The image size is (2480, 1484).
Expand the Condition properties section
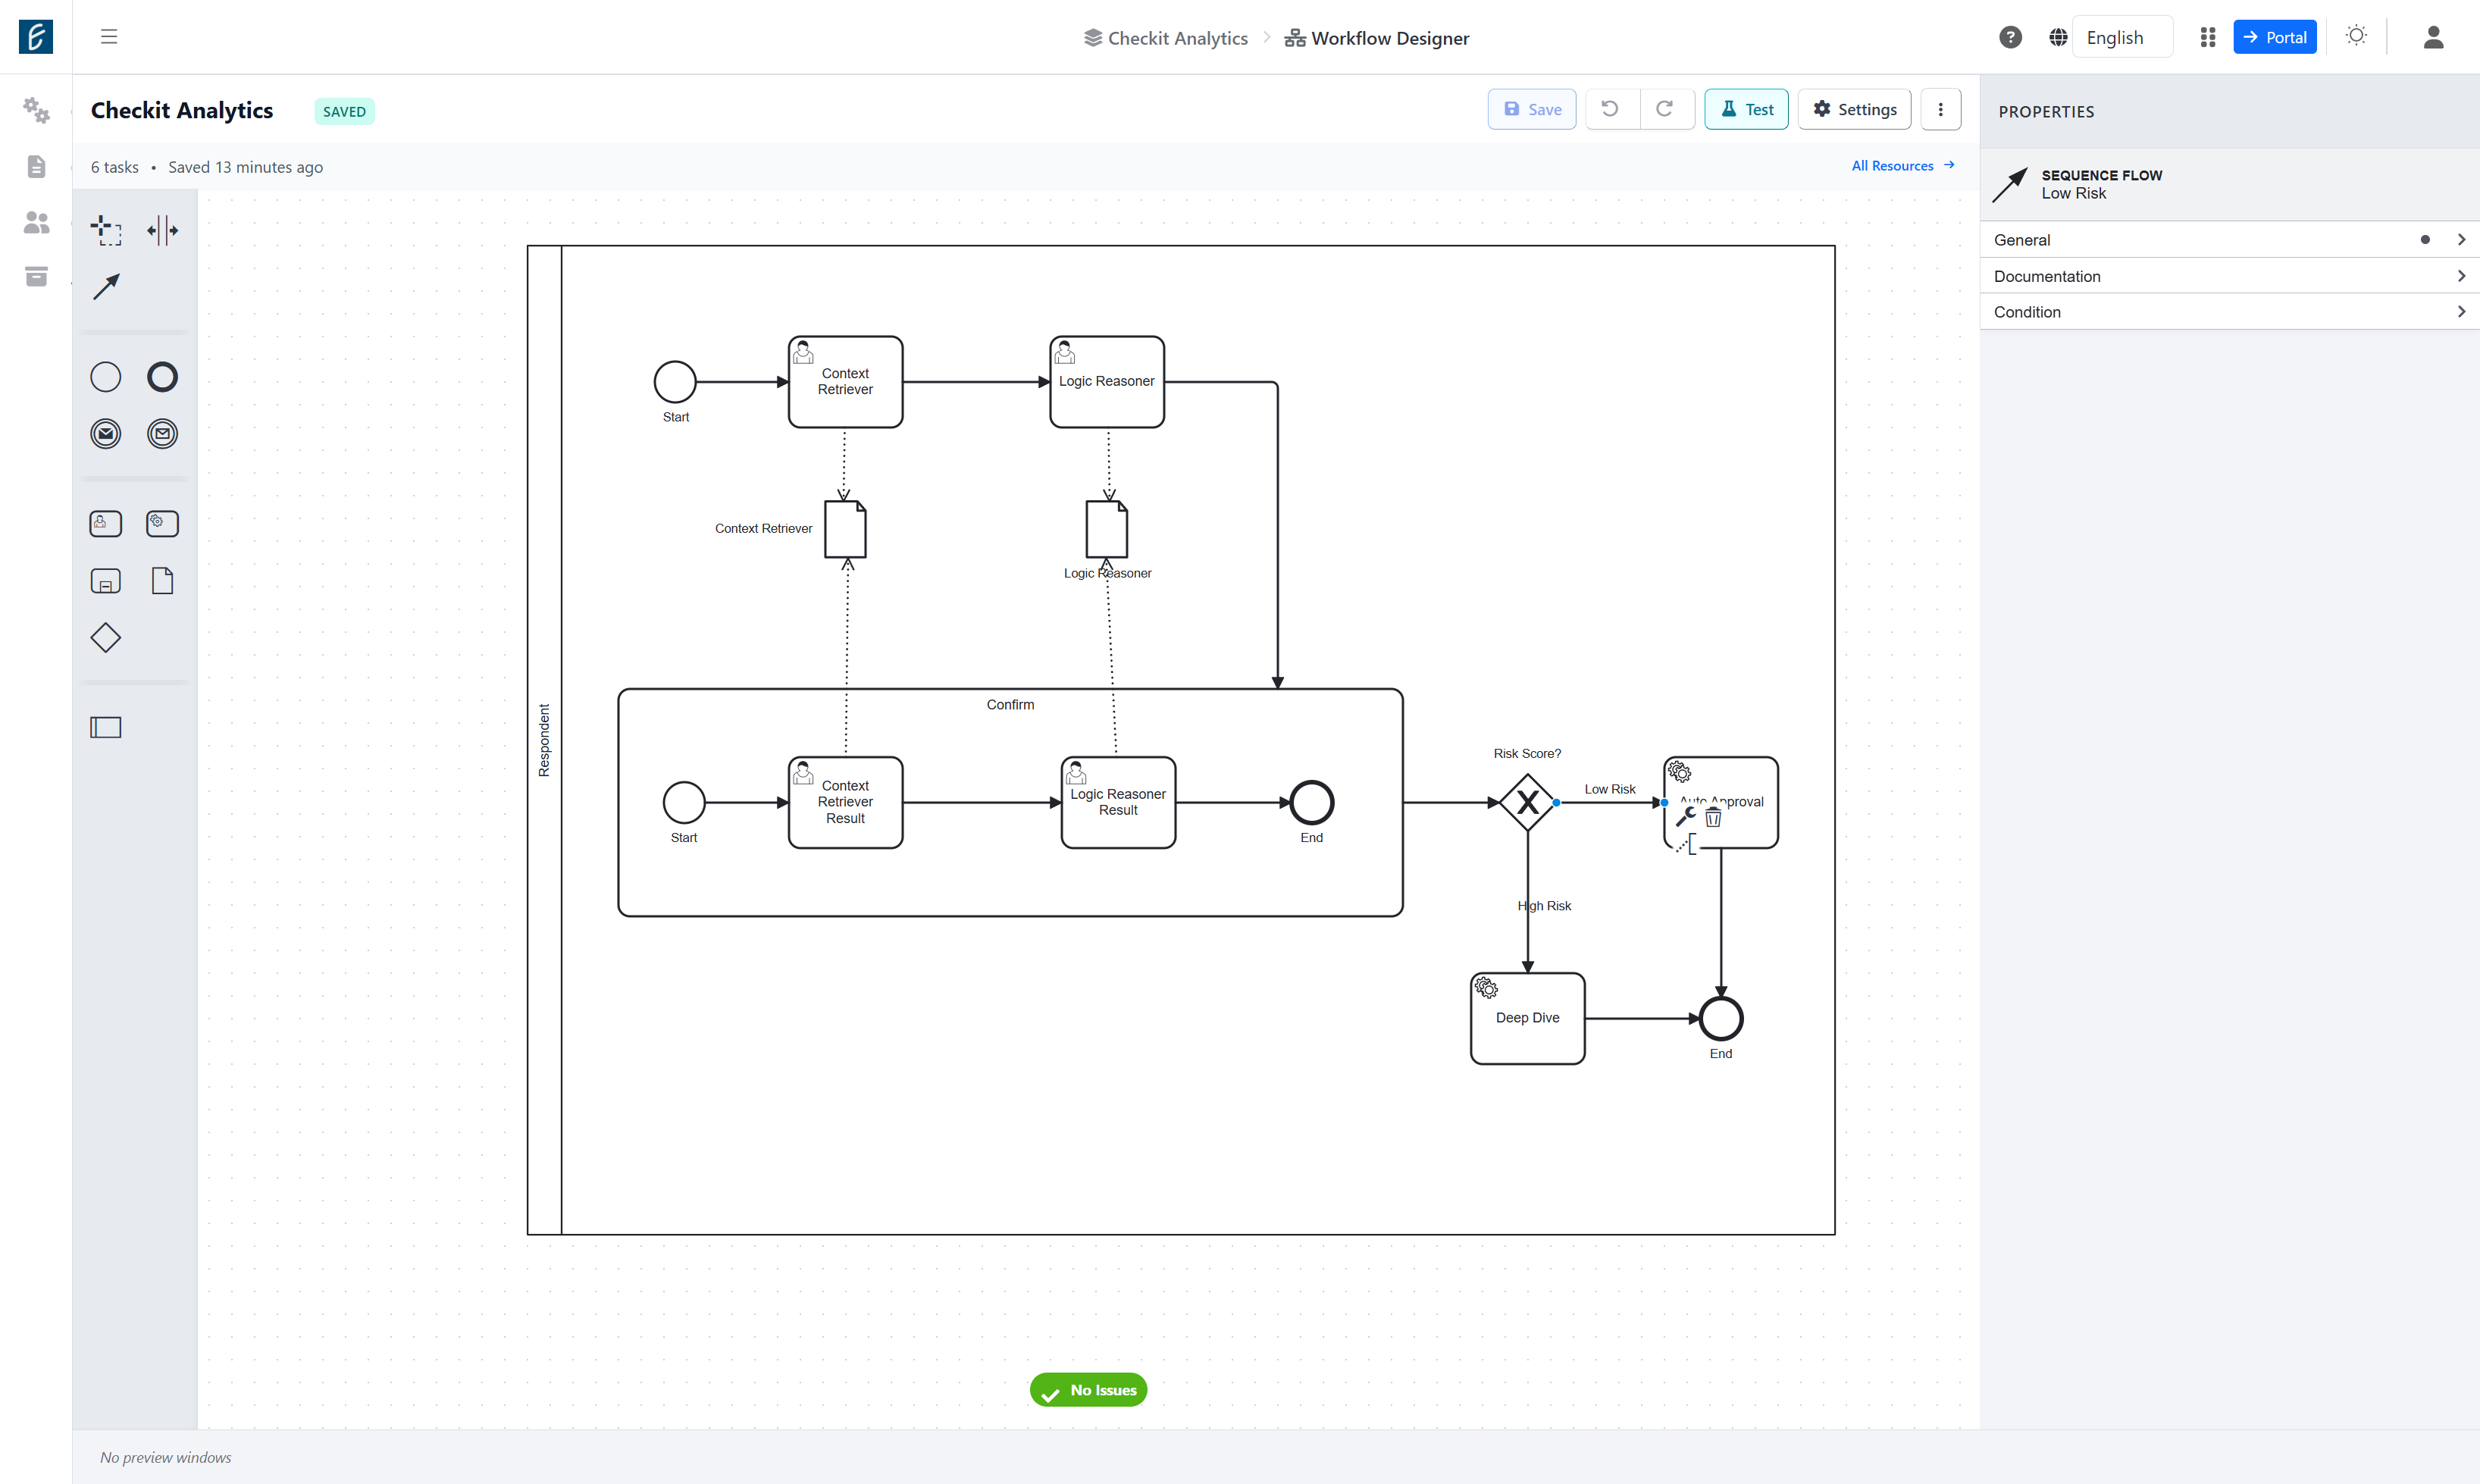[2229, 312]
